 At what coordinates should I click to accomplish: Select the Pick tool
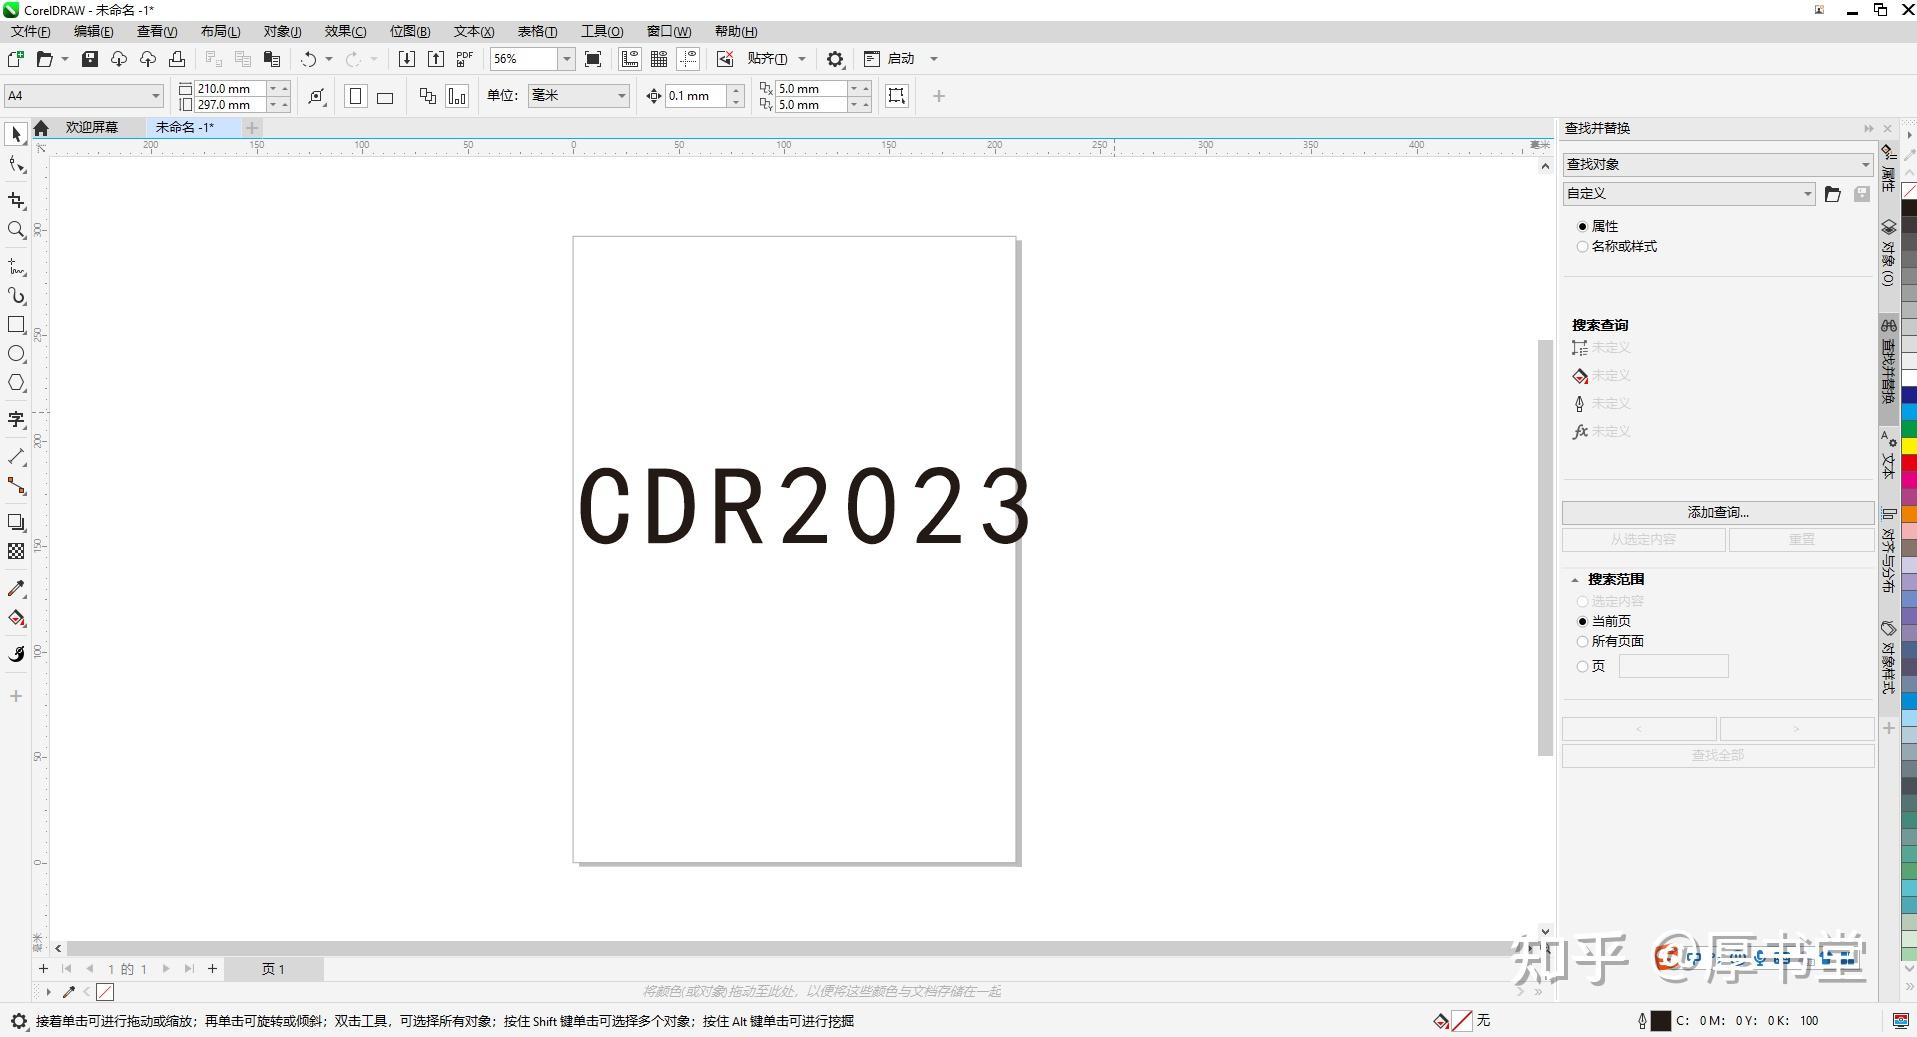pyautogui.click(x=16, y=133)
